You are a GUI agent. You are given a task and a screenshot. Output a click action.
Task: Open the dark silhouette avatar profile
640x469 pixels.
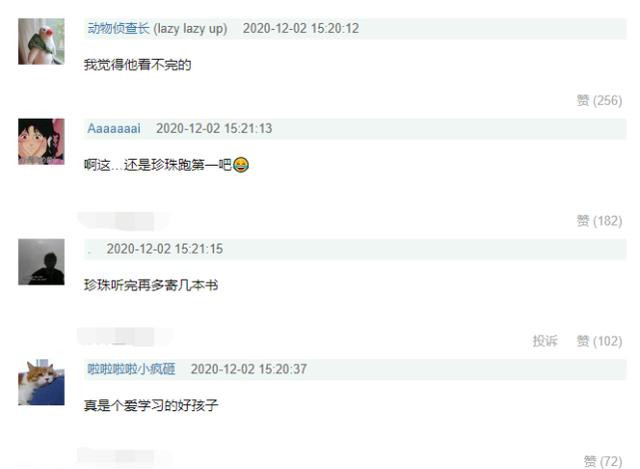click(41, 262)
